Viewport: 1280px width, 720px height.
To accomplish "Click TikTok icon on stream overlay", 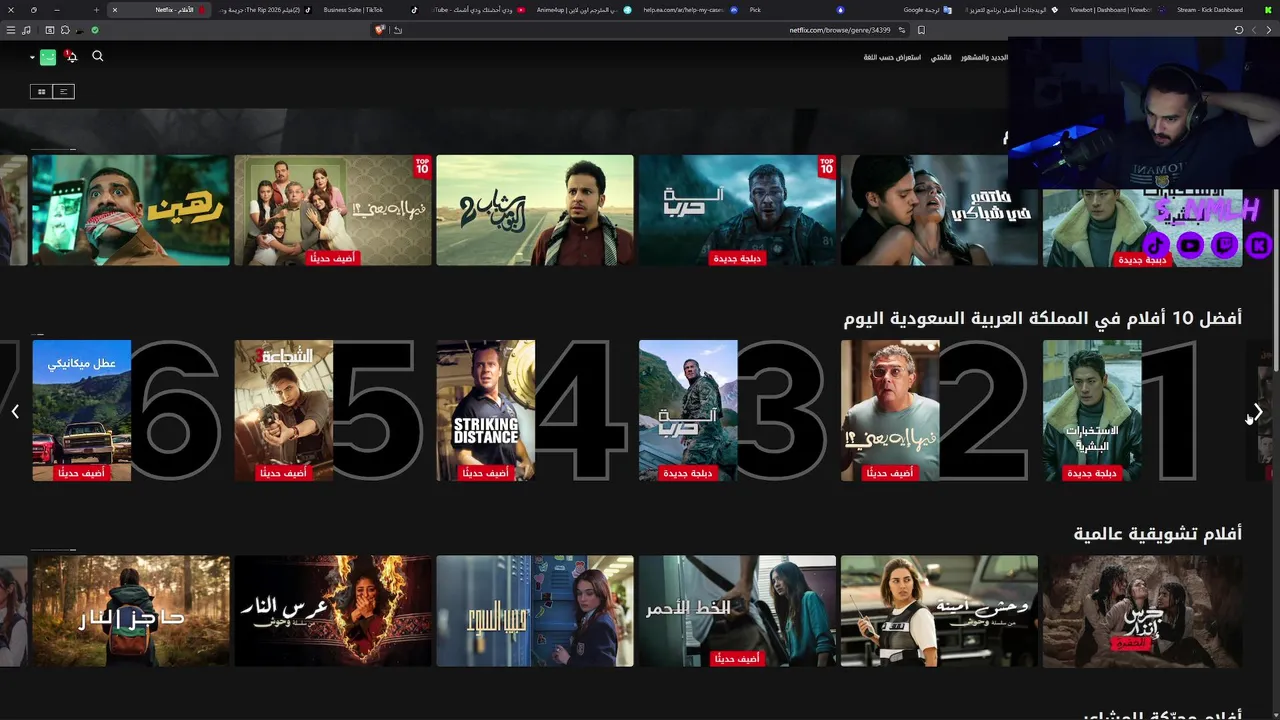I will pos(1156,245).
